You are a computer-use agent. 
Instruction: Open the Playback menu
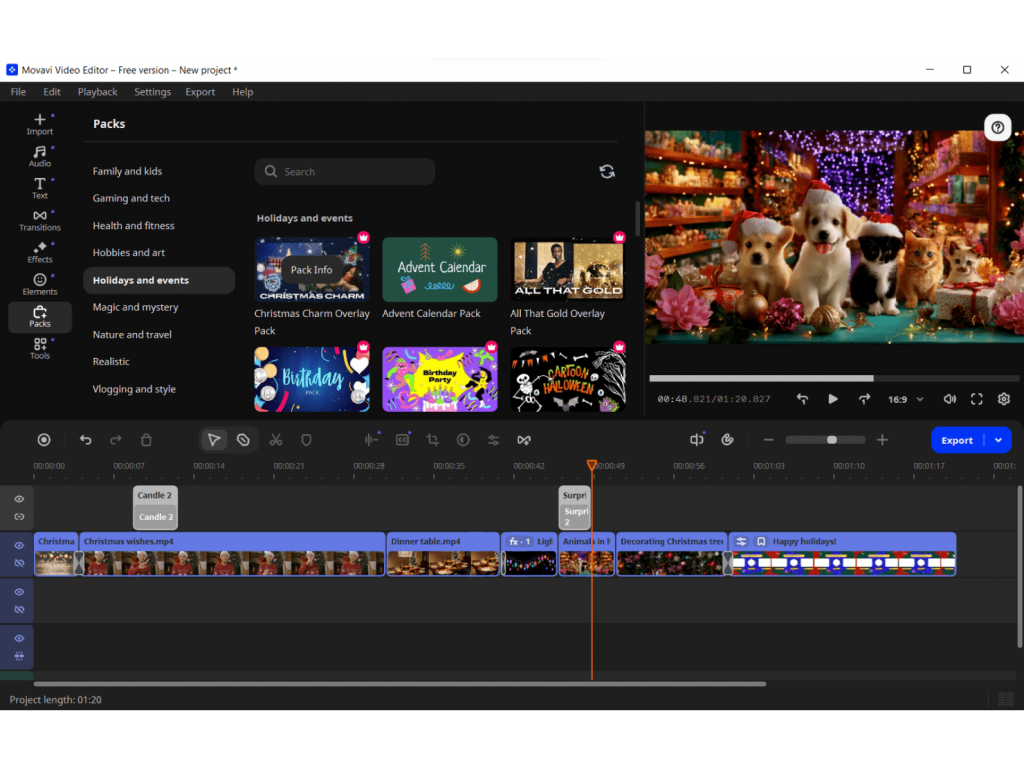pos(97,92)
